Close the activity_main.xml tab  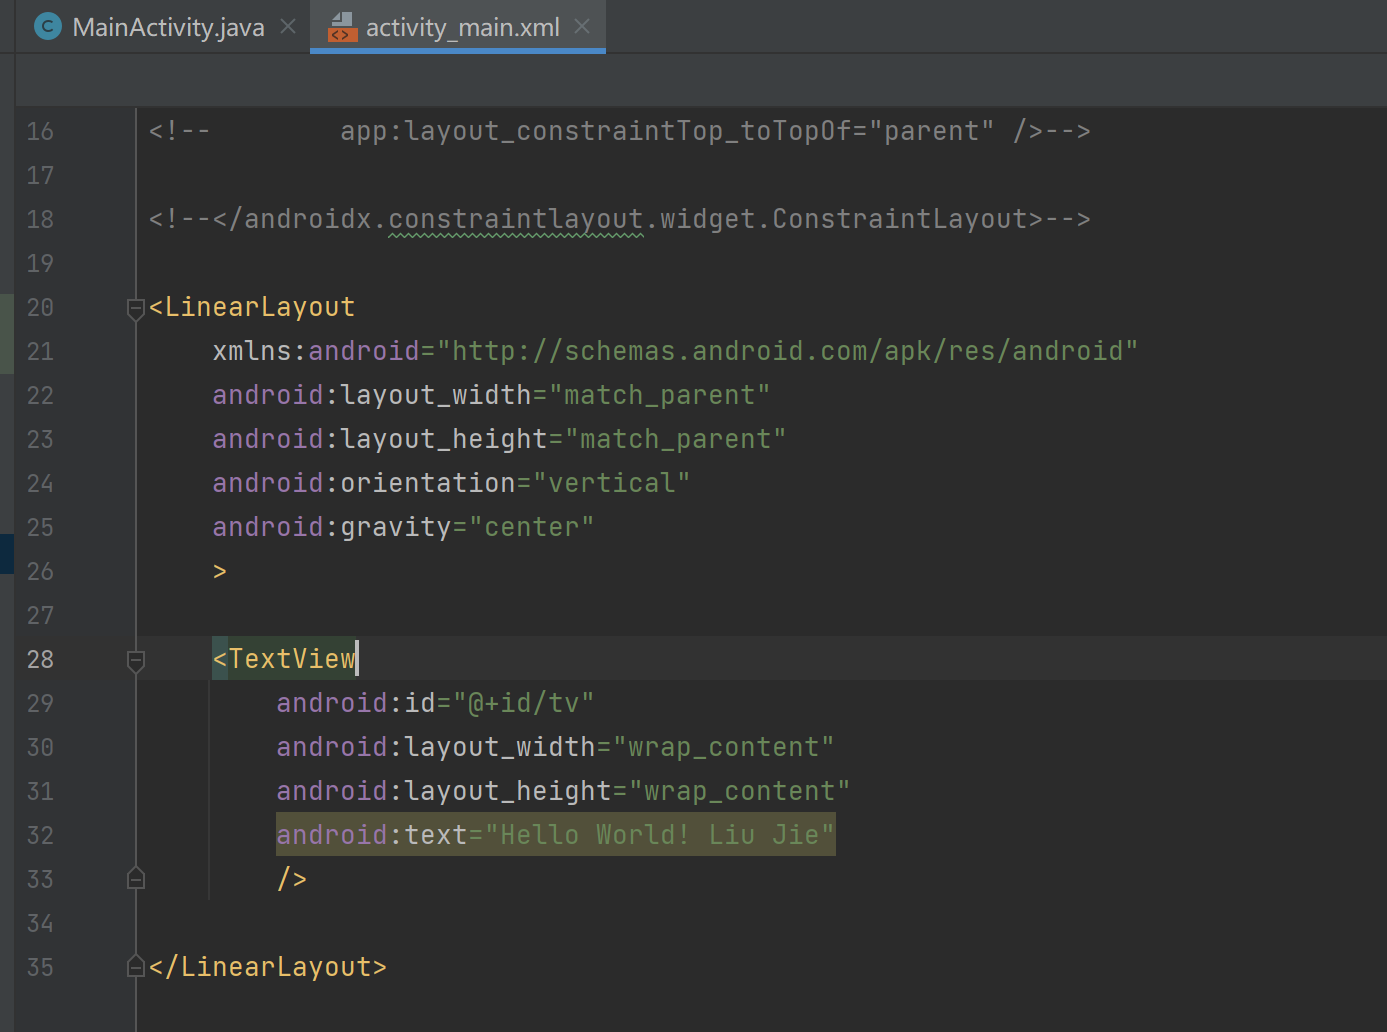[x=582, y=27]
